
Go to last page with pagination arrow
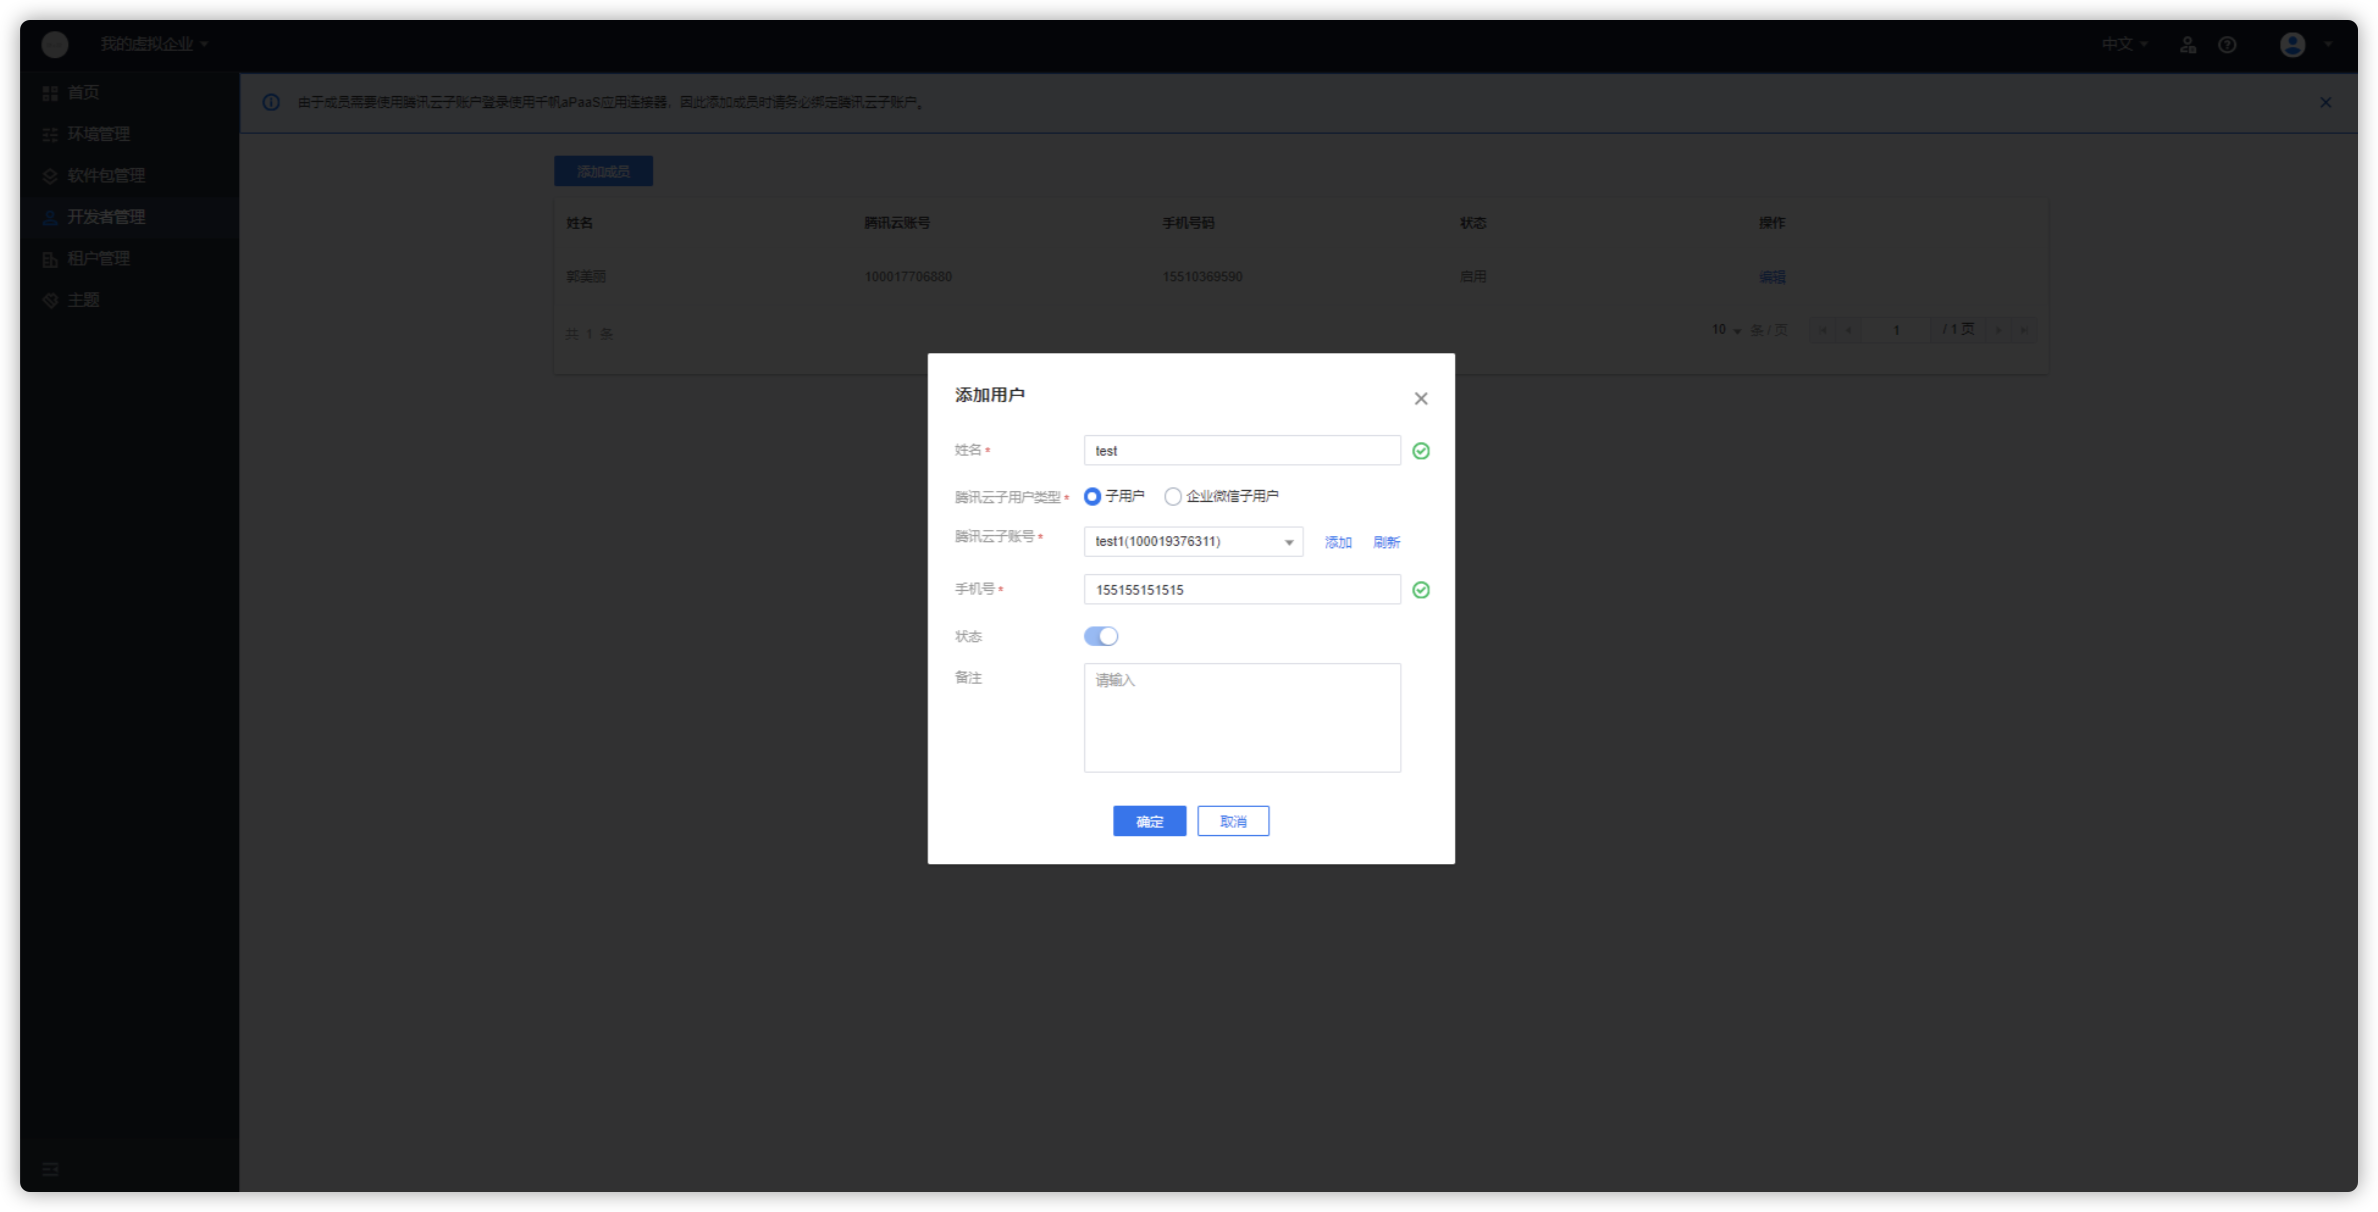coord(2023,330)
